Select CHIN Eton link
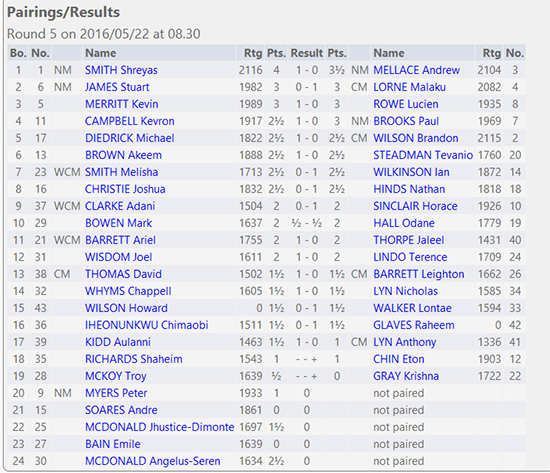The height and width of the screenshot is (473, 550). (399, 359)
